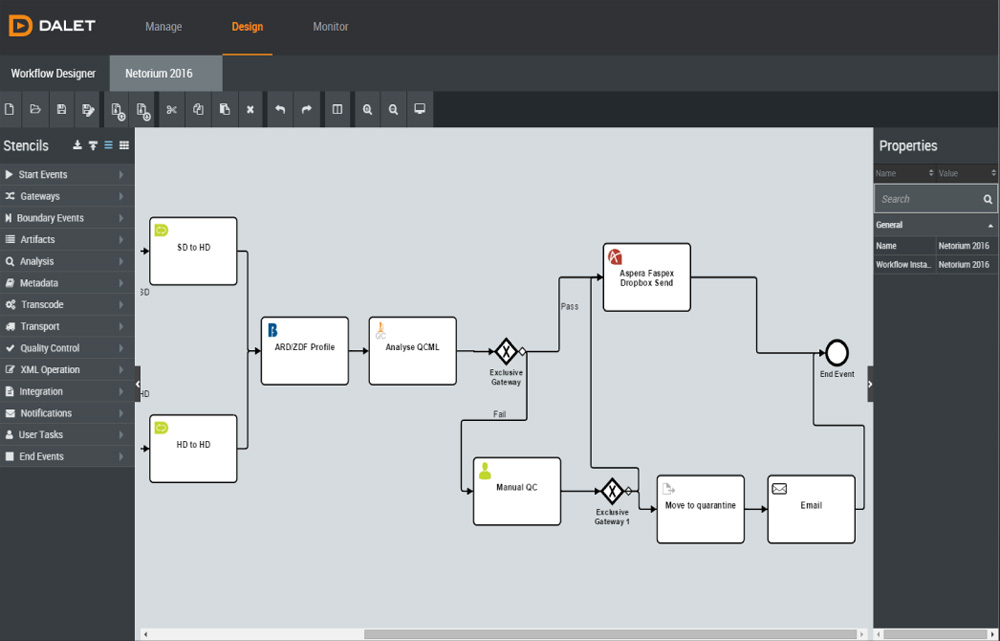Sort properties by the Value column
1000x641 pixels.
click(967, 173)
